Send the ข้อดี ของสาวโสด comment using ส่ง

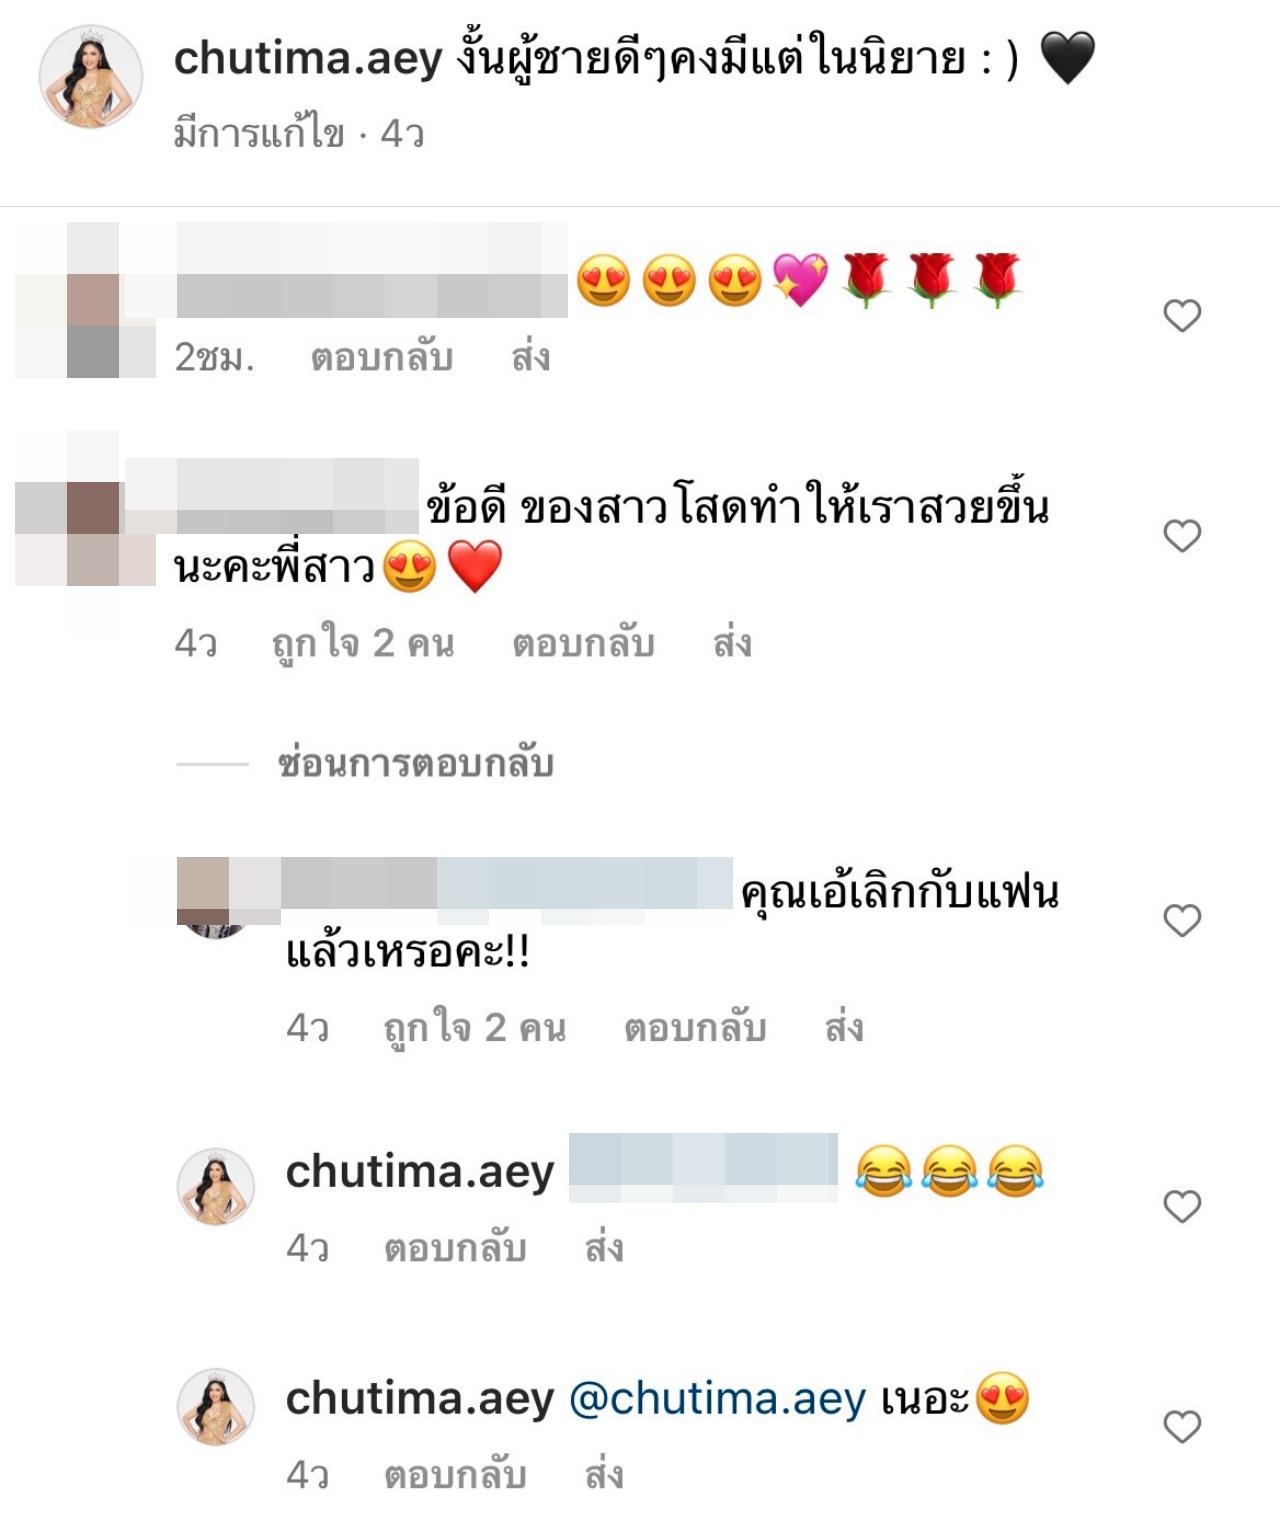pos(732,643)
